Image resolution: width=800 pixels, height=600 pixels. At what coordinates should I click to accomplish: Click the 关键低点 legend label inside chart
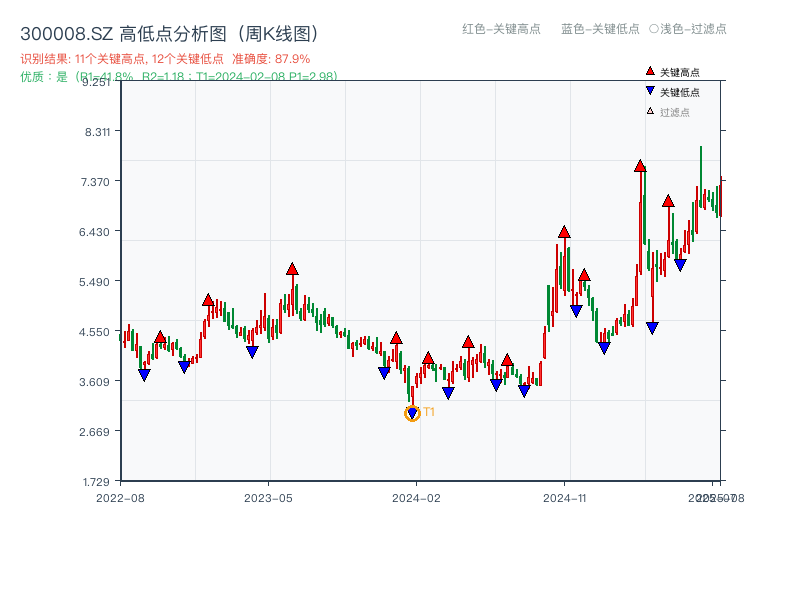[680, 92]
